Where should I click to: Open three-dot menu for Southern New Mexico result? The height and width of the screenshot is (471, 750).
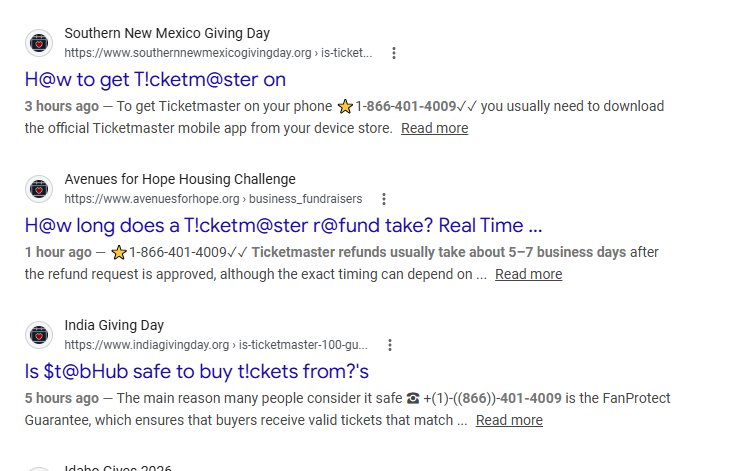point(394,53)
